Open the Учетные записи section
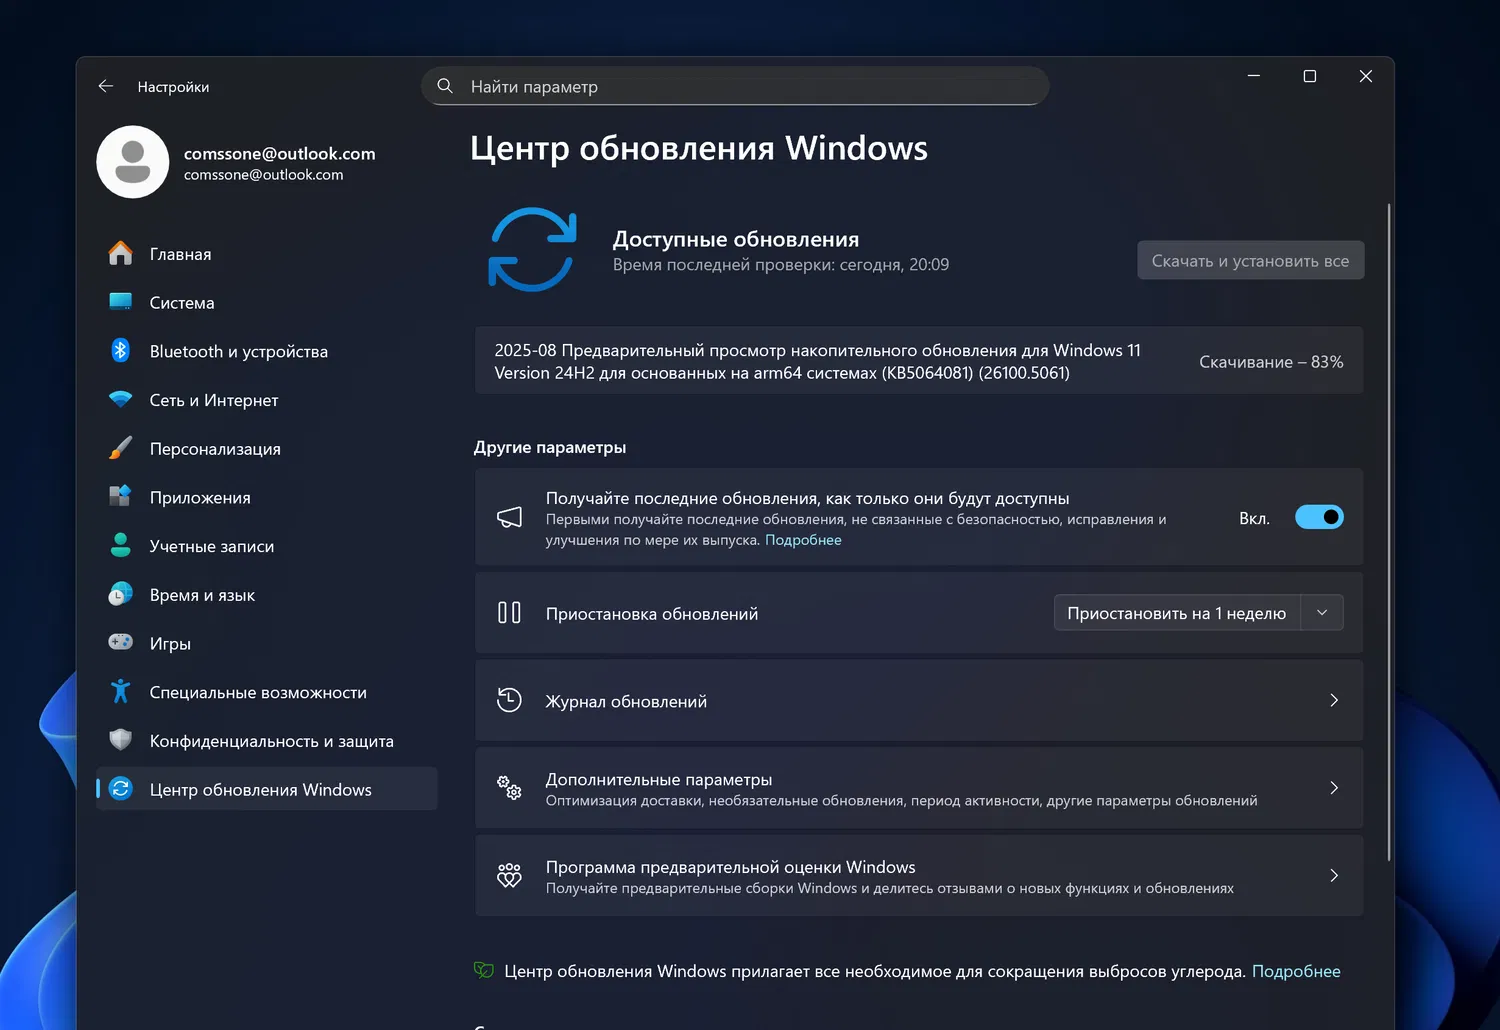Image resolution: width=1500 pixels, height=1030 pixels. pos(267,546)
